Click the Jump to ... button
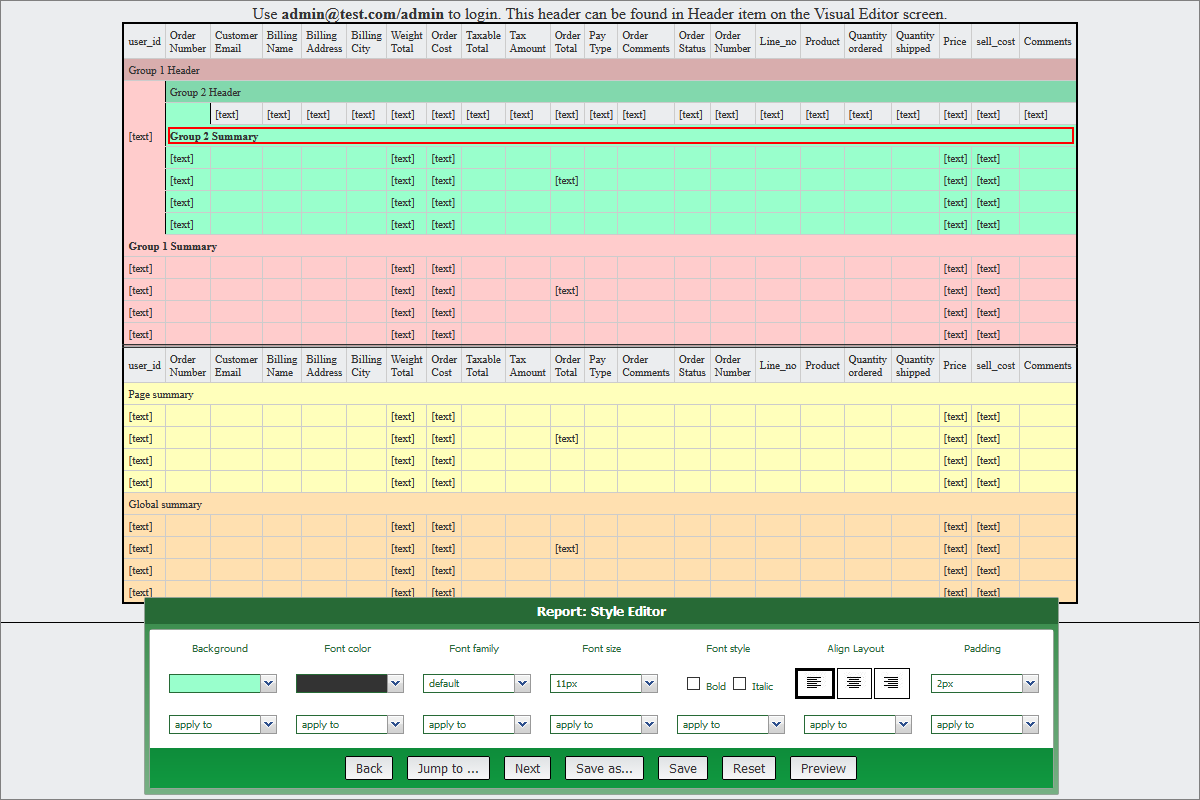This screenshot has height=800, width=1200. click(x=448, y=768)
